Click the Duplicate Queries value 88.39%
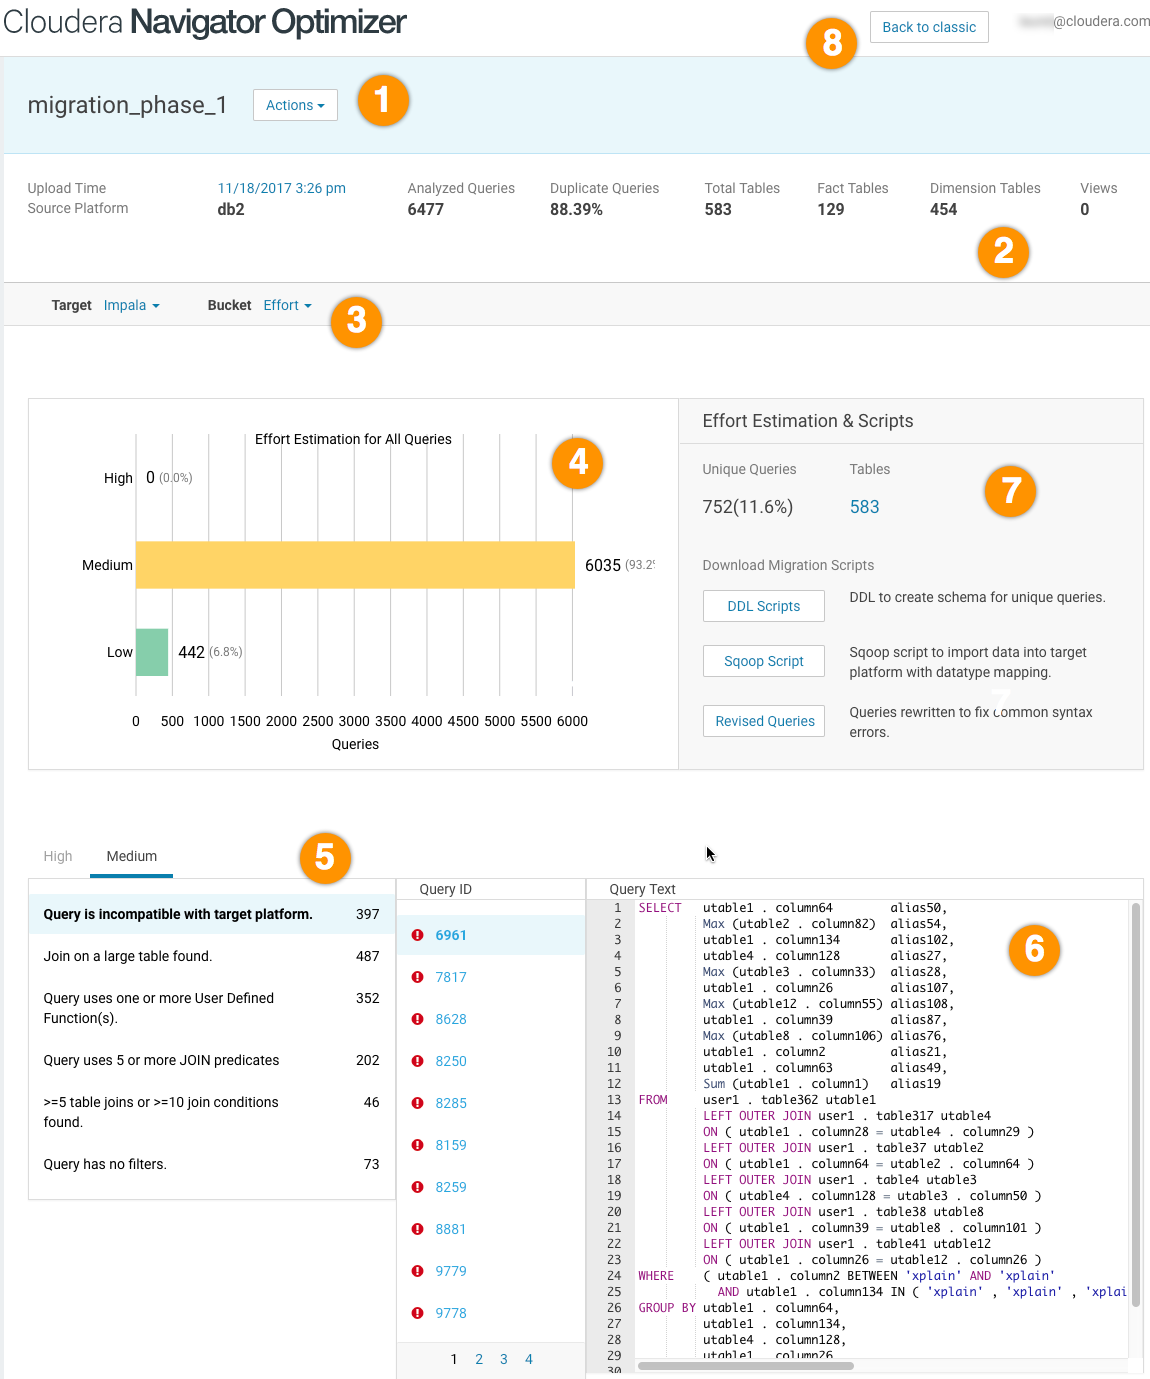1150x1379 pixels. [x=576, y=209]
